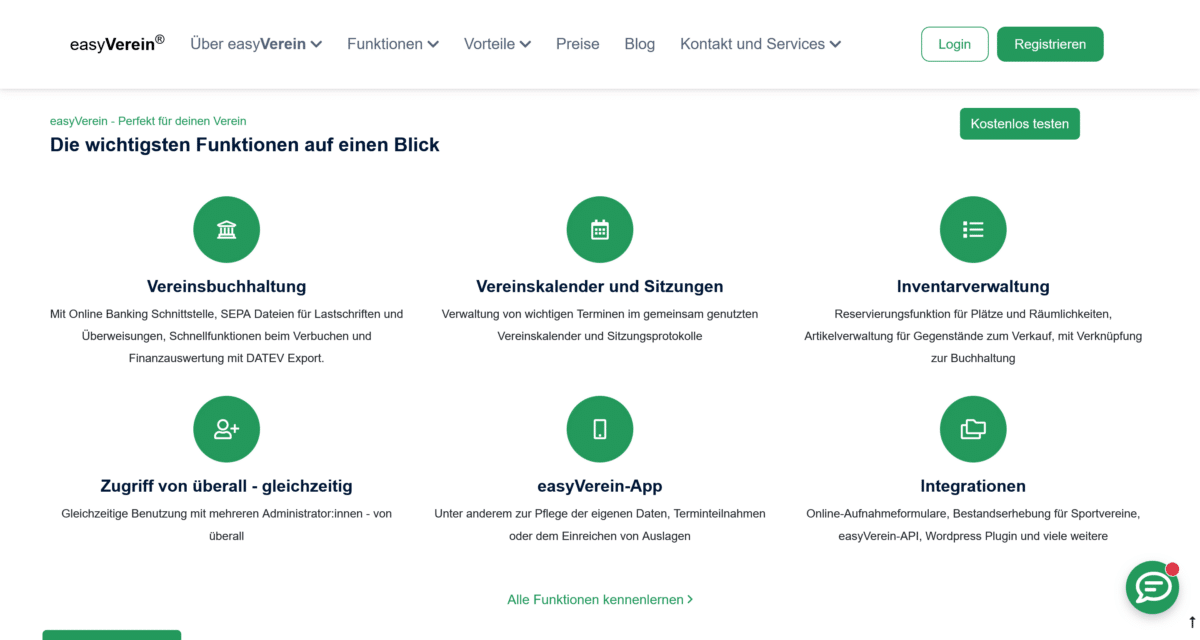This screenshot has width=1200, height=640.
Task: Click the scroll-to-top arrow
Action: (x=1192, y=622)
